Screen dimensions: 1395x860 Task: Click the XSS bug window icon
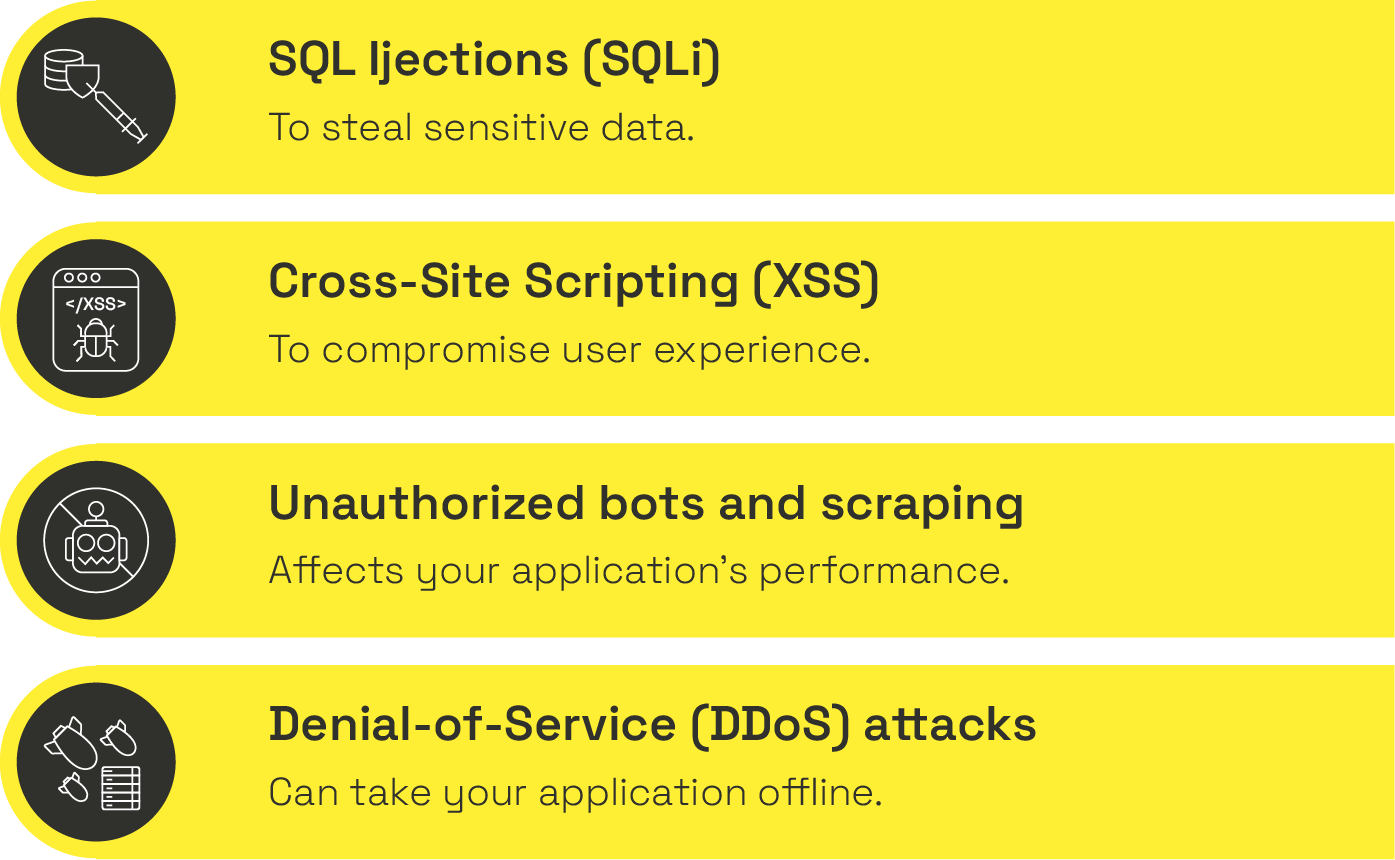[x=96, y=319]
